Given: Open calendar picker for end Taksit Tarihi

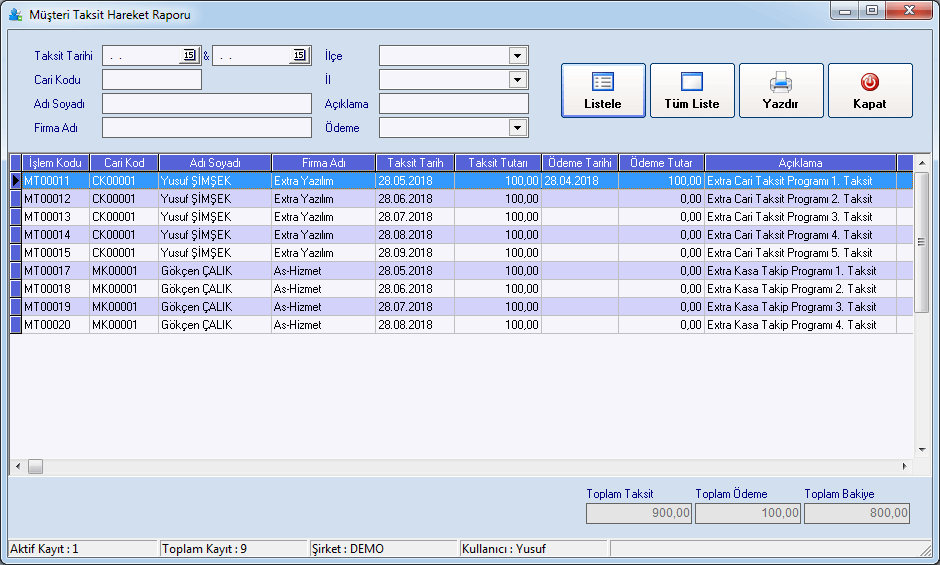Looking at the screenshot, I should click(x=299, y=55).
